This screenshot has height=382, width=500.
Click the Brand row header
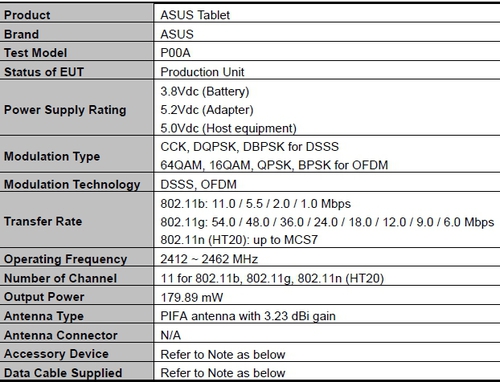point(77,32)
